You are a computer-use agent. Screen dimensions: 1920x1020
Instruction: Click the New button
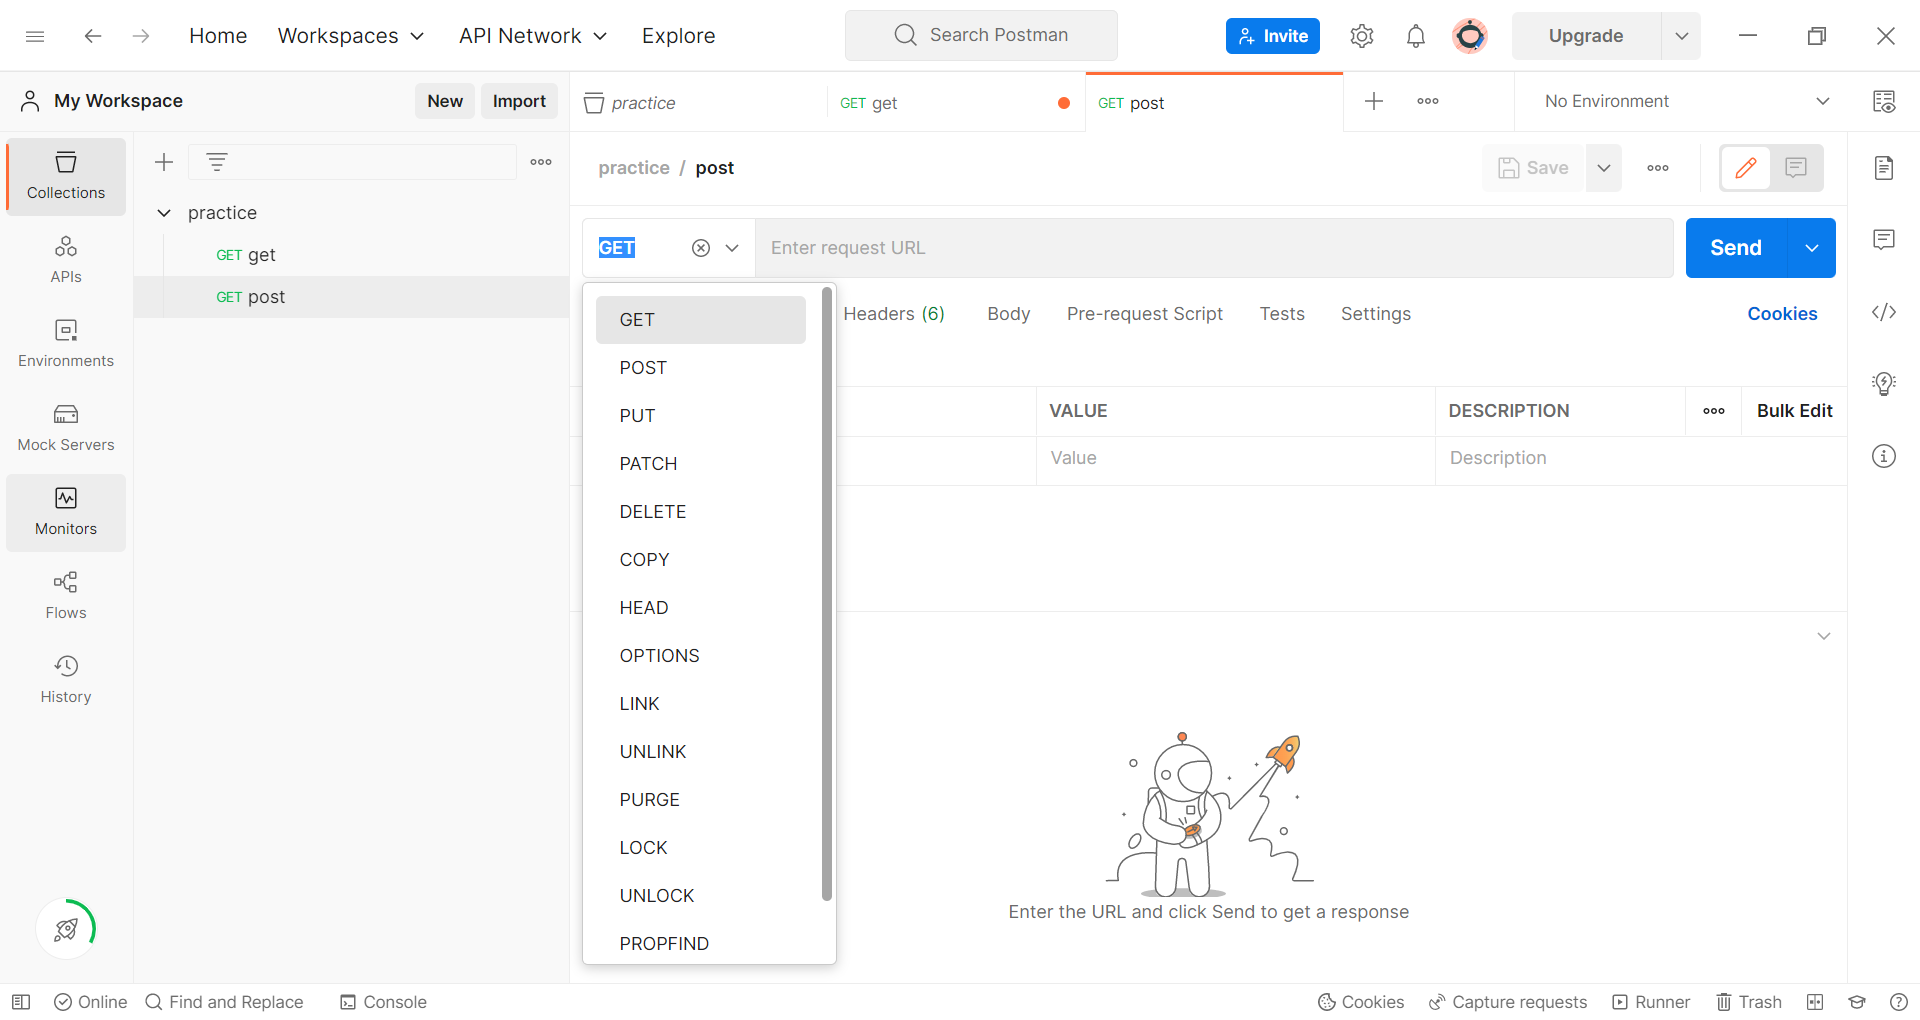[x=445, y=101]
